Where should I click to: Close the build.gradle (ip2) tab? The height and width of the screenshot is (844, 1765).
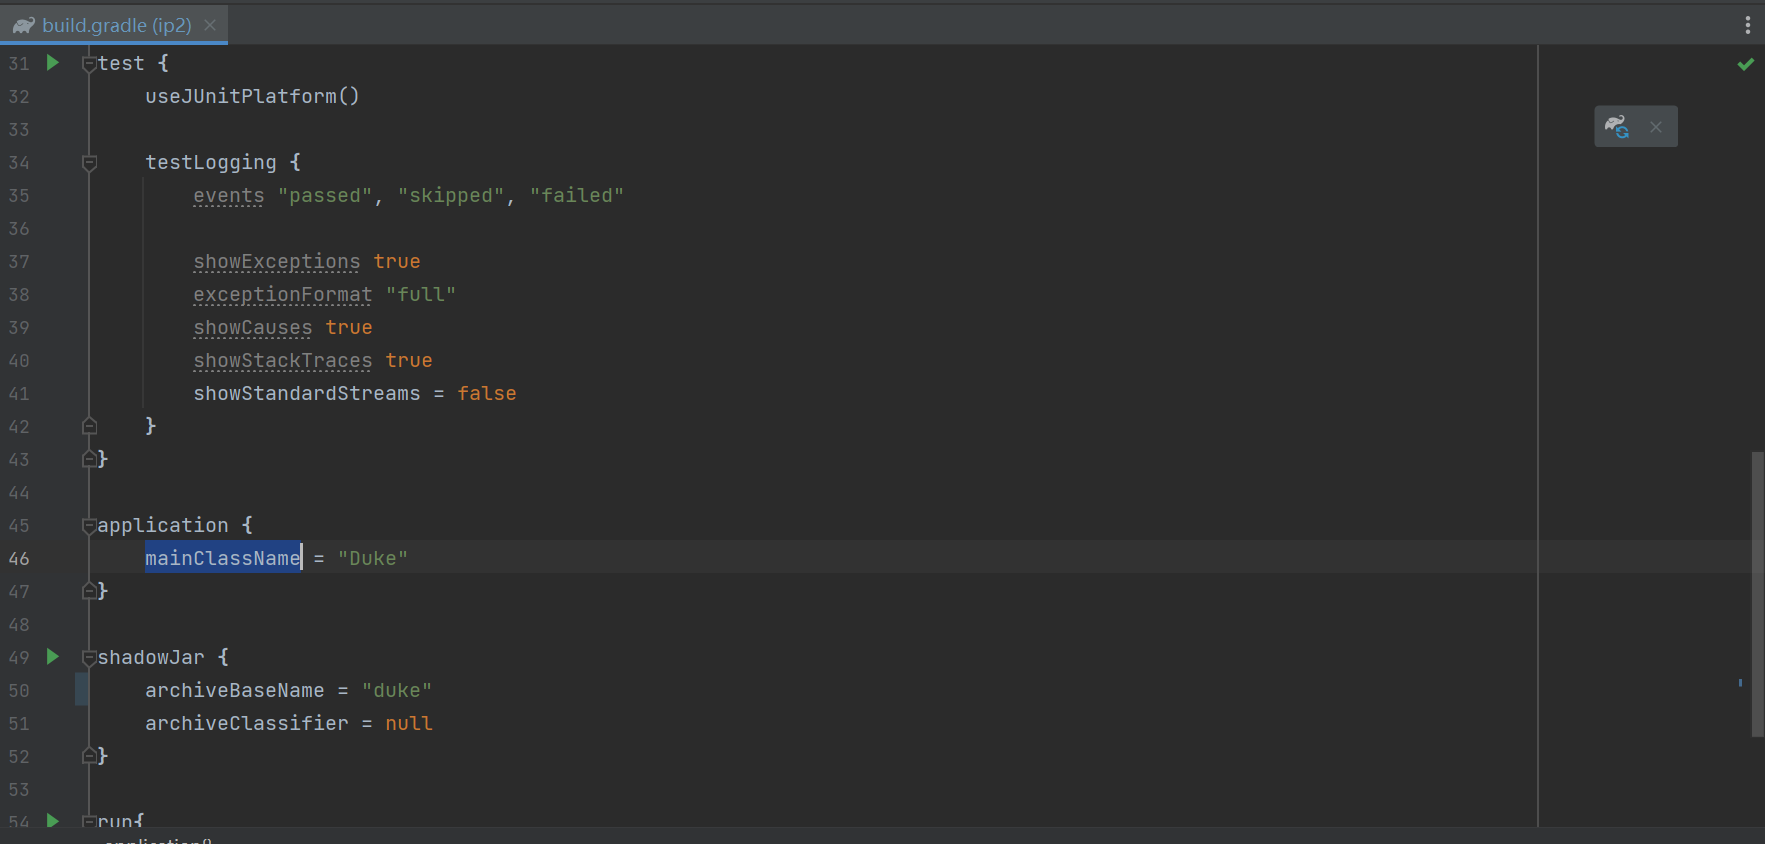[x=208, y=25]
